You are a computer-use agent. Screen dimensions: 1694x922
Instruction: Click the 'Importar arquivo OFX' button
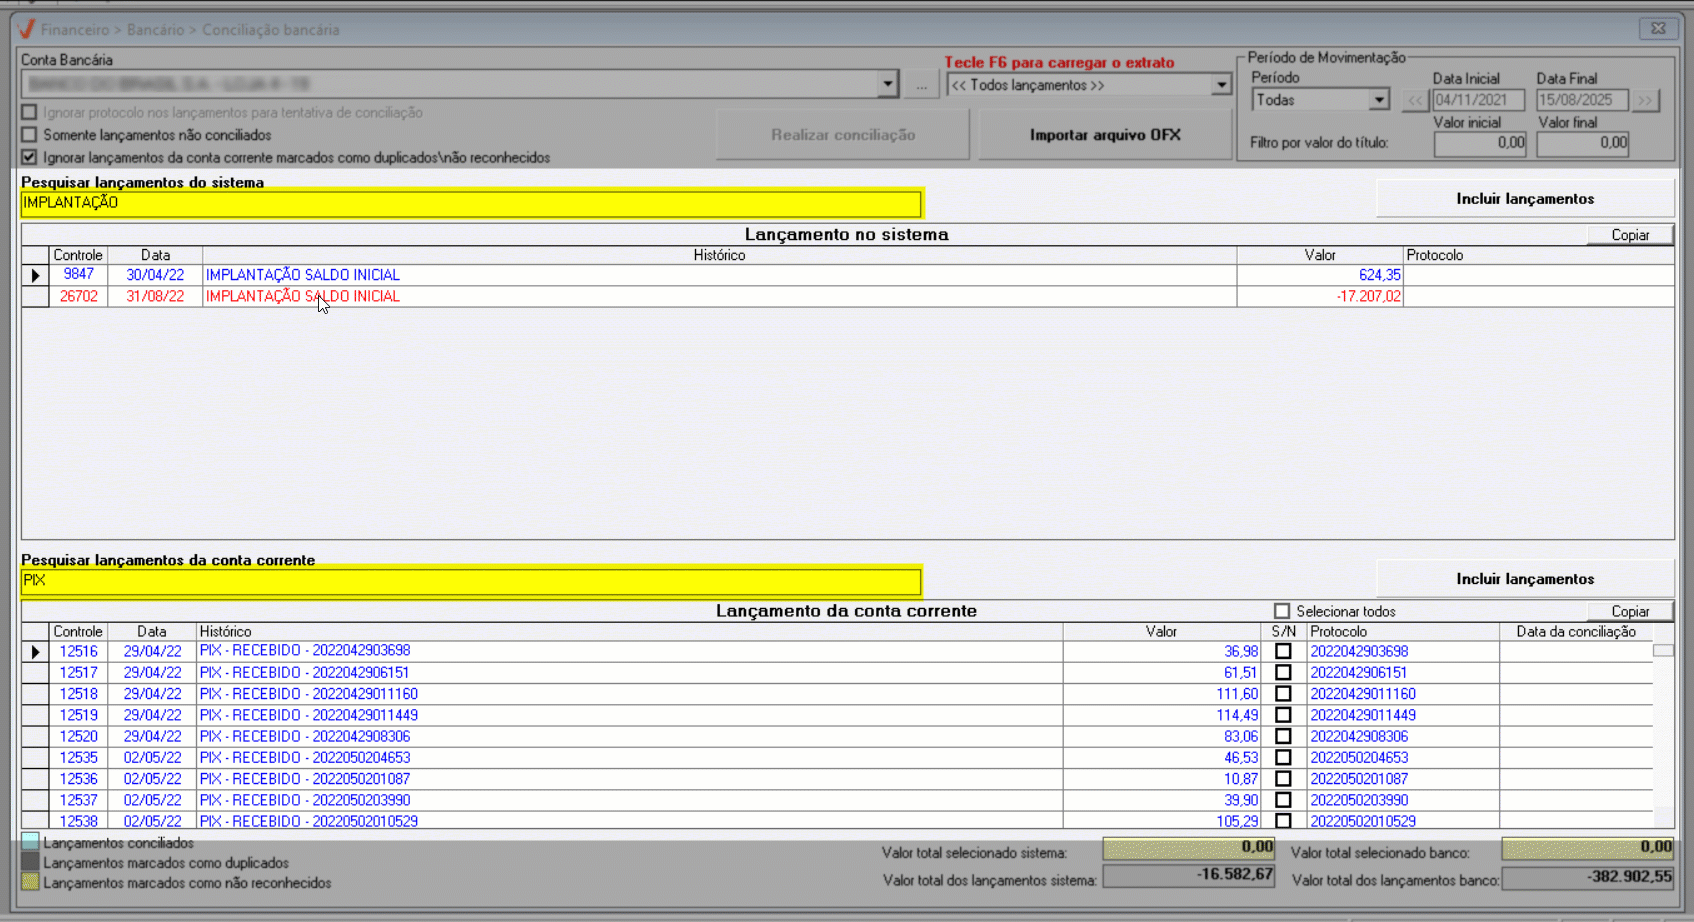(1104, 135)
